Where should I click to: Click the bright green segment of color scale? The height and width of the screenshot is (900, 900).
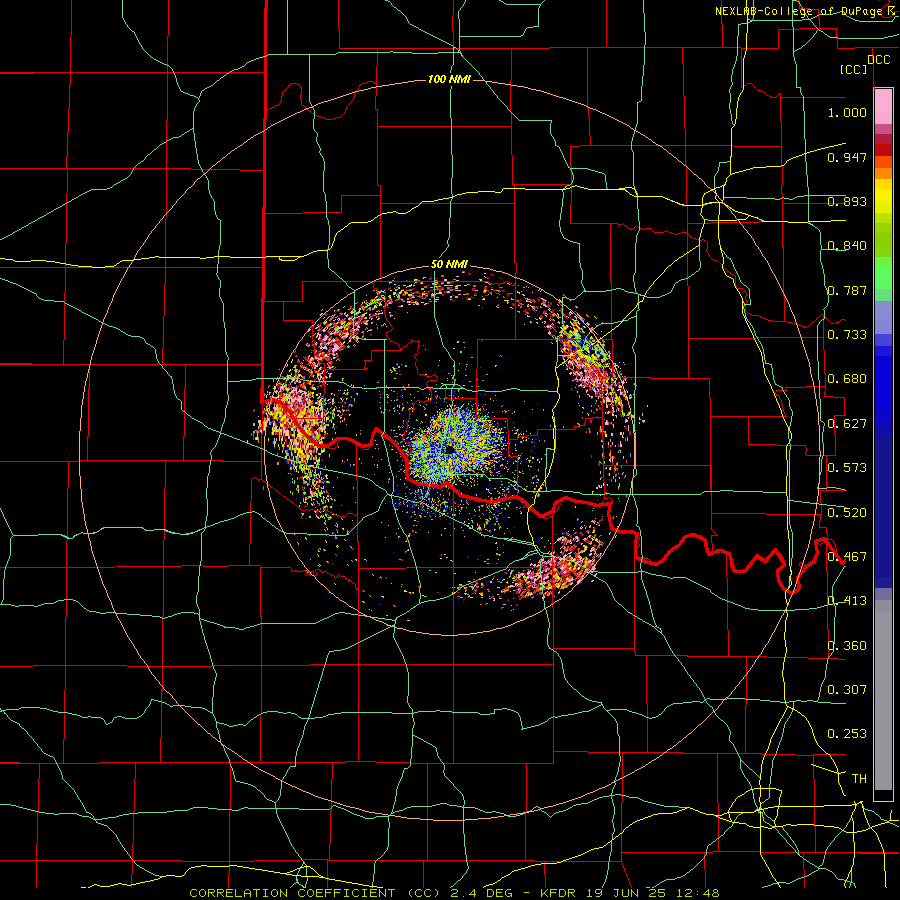click(x=883, y=273)
